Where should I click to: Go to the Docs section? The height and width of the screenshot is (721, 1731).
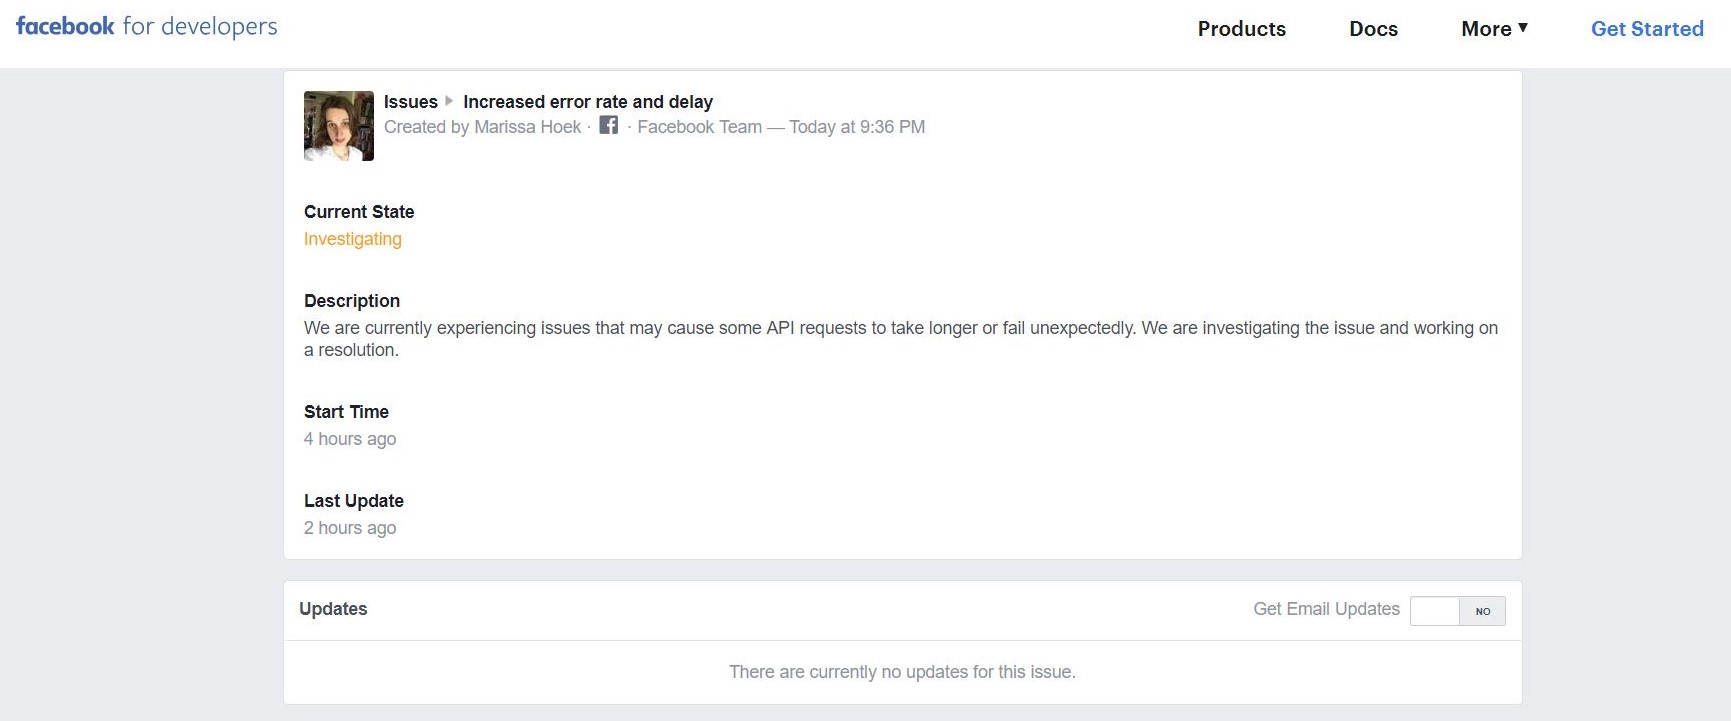tap(1373, 29)
